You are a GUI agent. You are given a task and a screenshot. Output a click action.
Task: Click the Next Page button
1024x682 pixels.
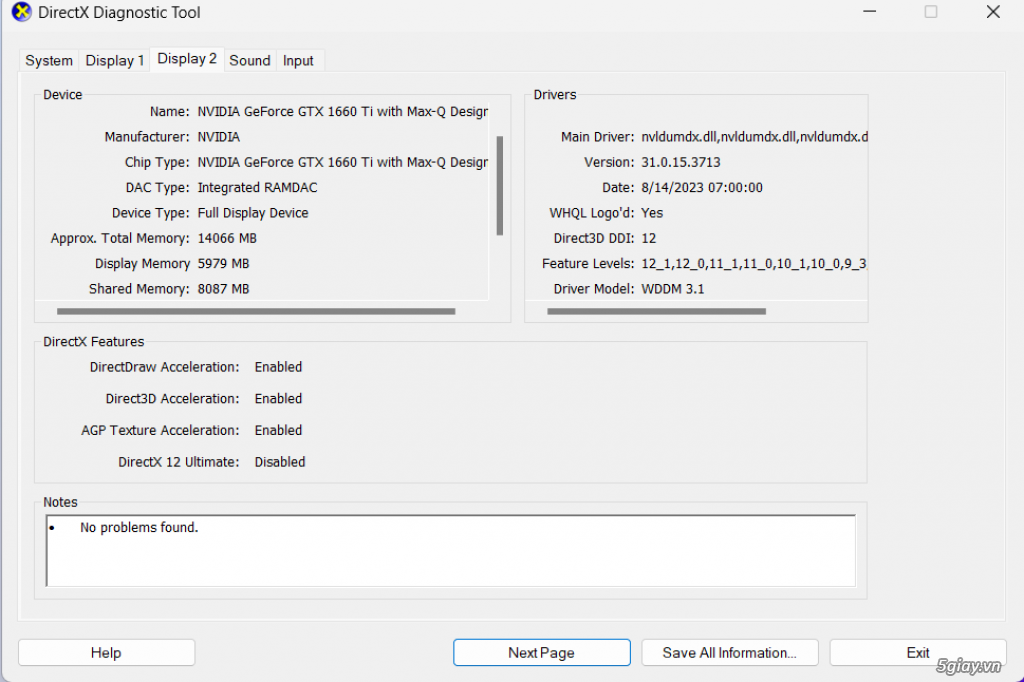(x=541, y=653)
